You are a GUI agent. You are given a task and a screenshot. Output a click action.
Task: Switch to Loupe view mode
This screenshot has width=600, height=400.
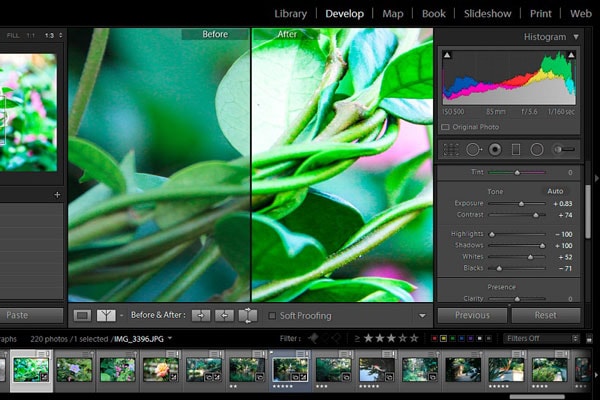click(82, 316)
